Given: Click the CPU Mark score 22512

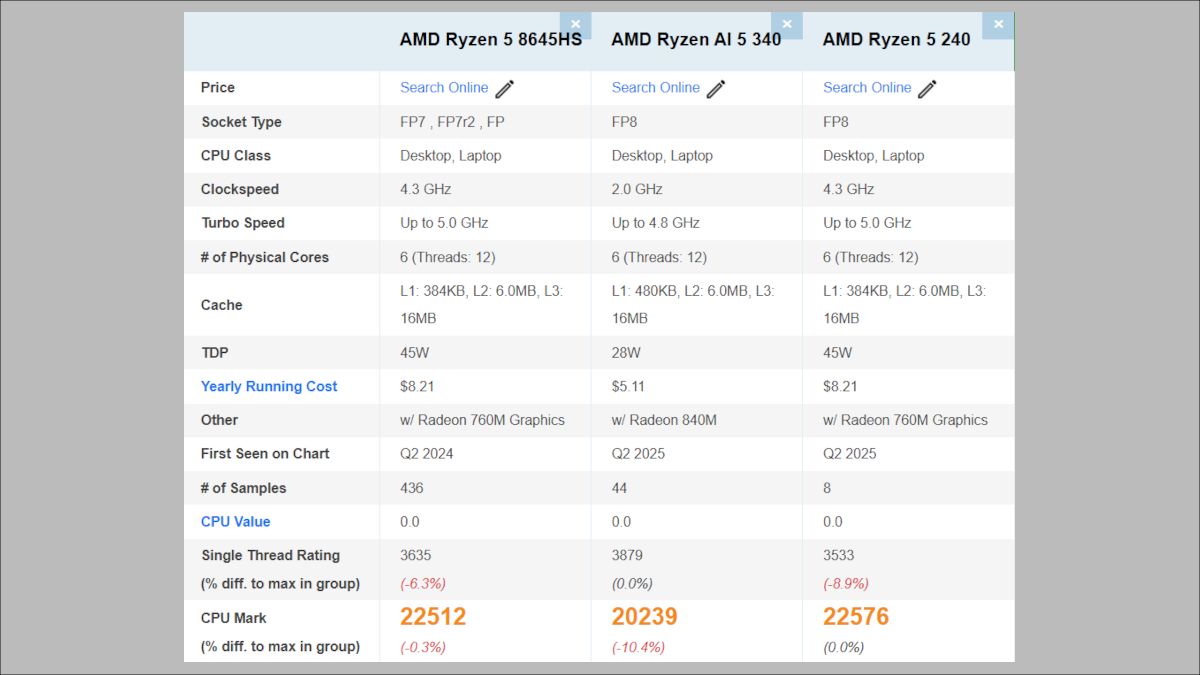Looking at the screenshot, I should point(433,617).
